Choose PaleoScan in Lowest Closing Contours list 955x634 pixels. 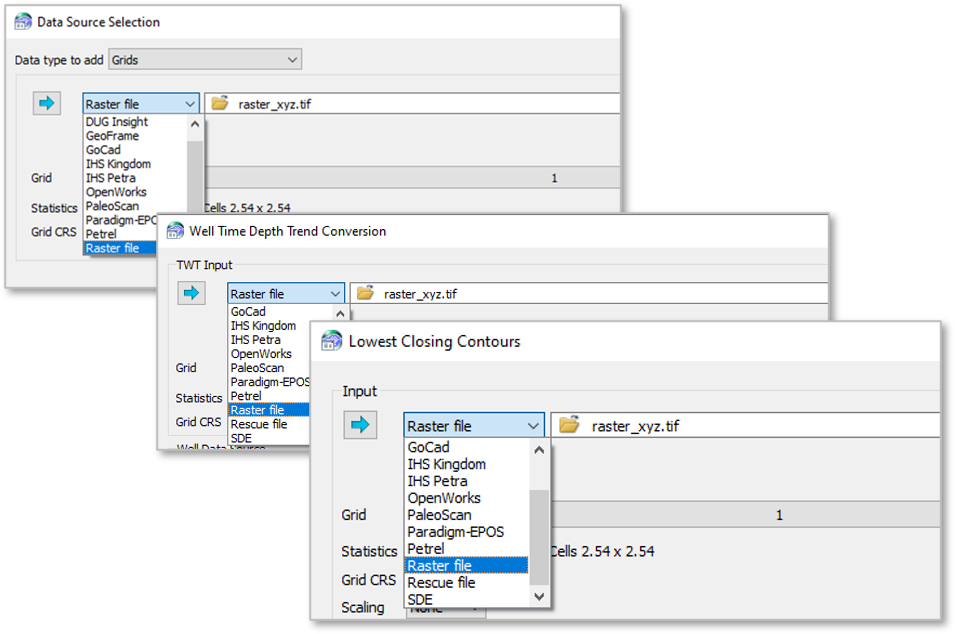439,515
